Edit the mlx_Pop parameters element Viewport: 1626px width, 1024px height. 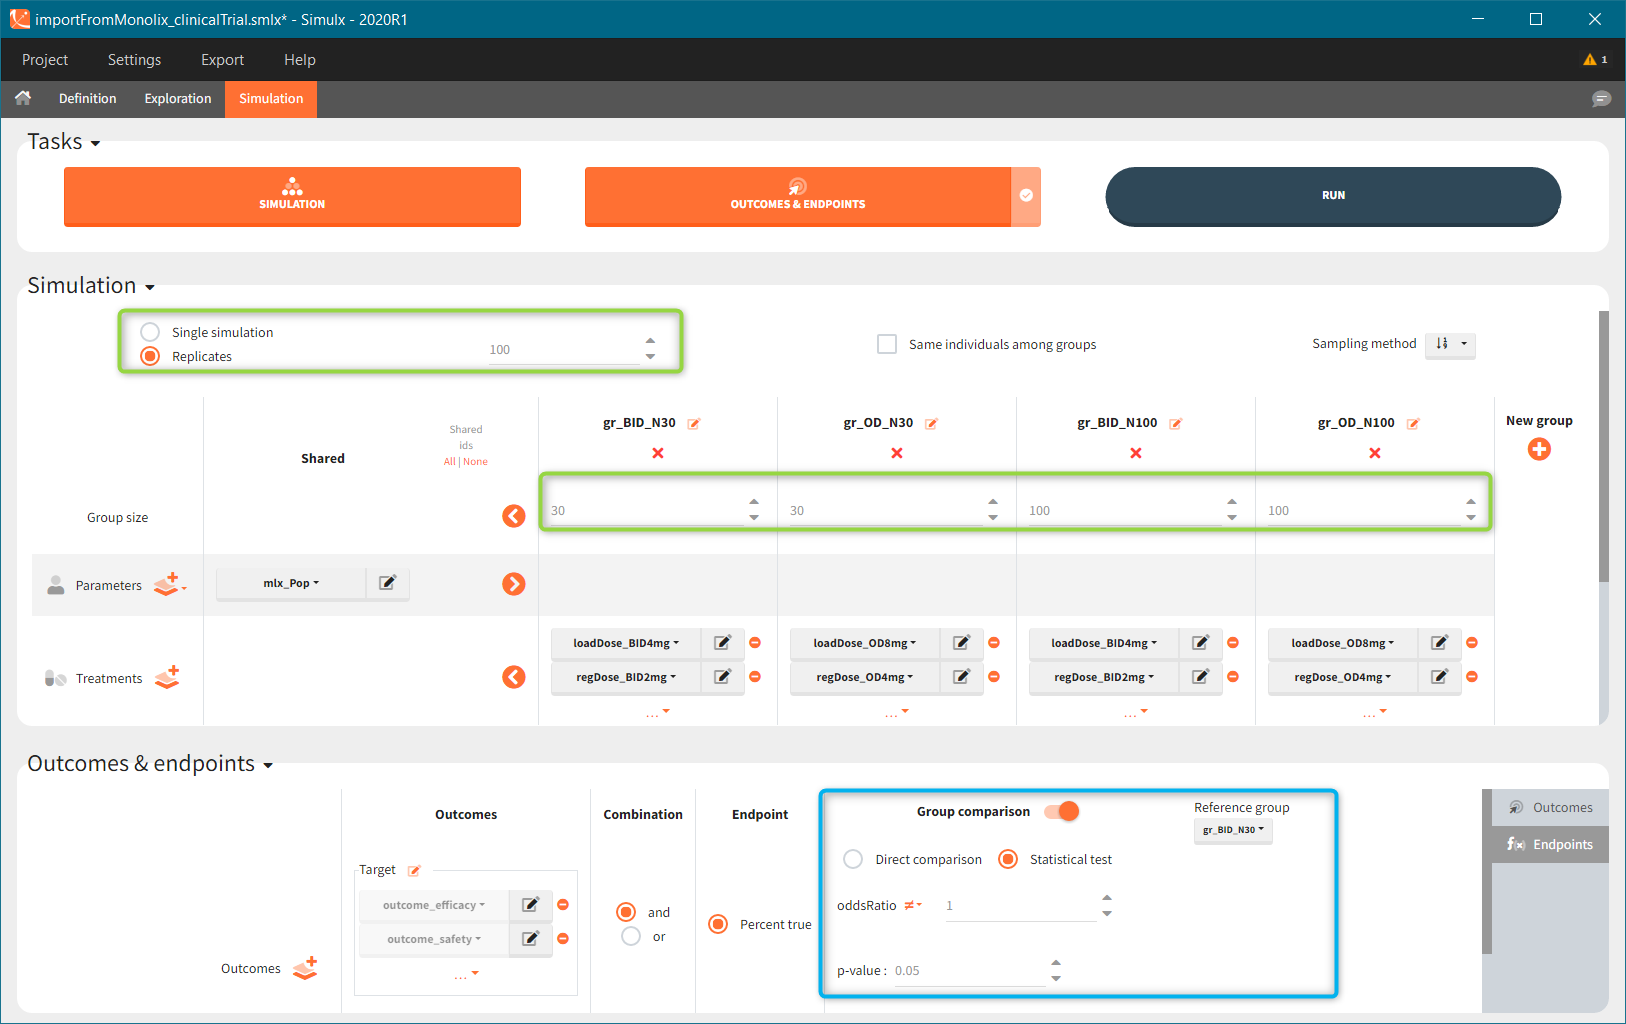387,583
